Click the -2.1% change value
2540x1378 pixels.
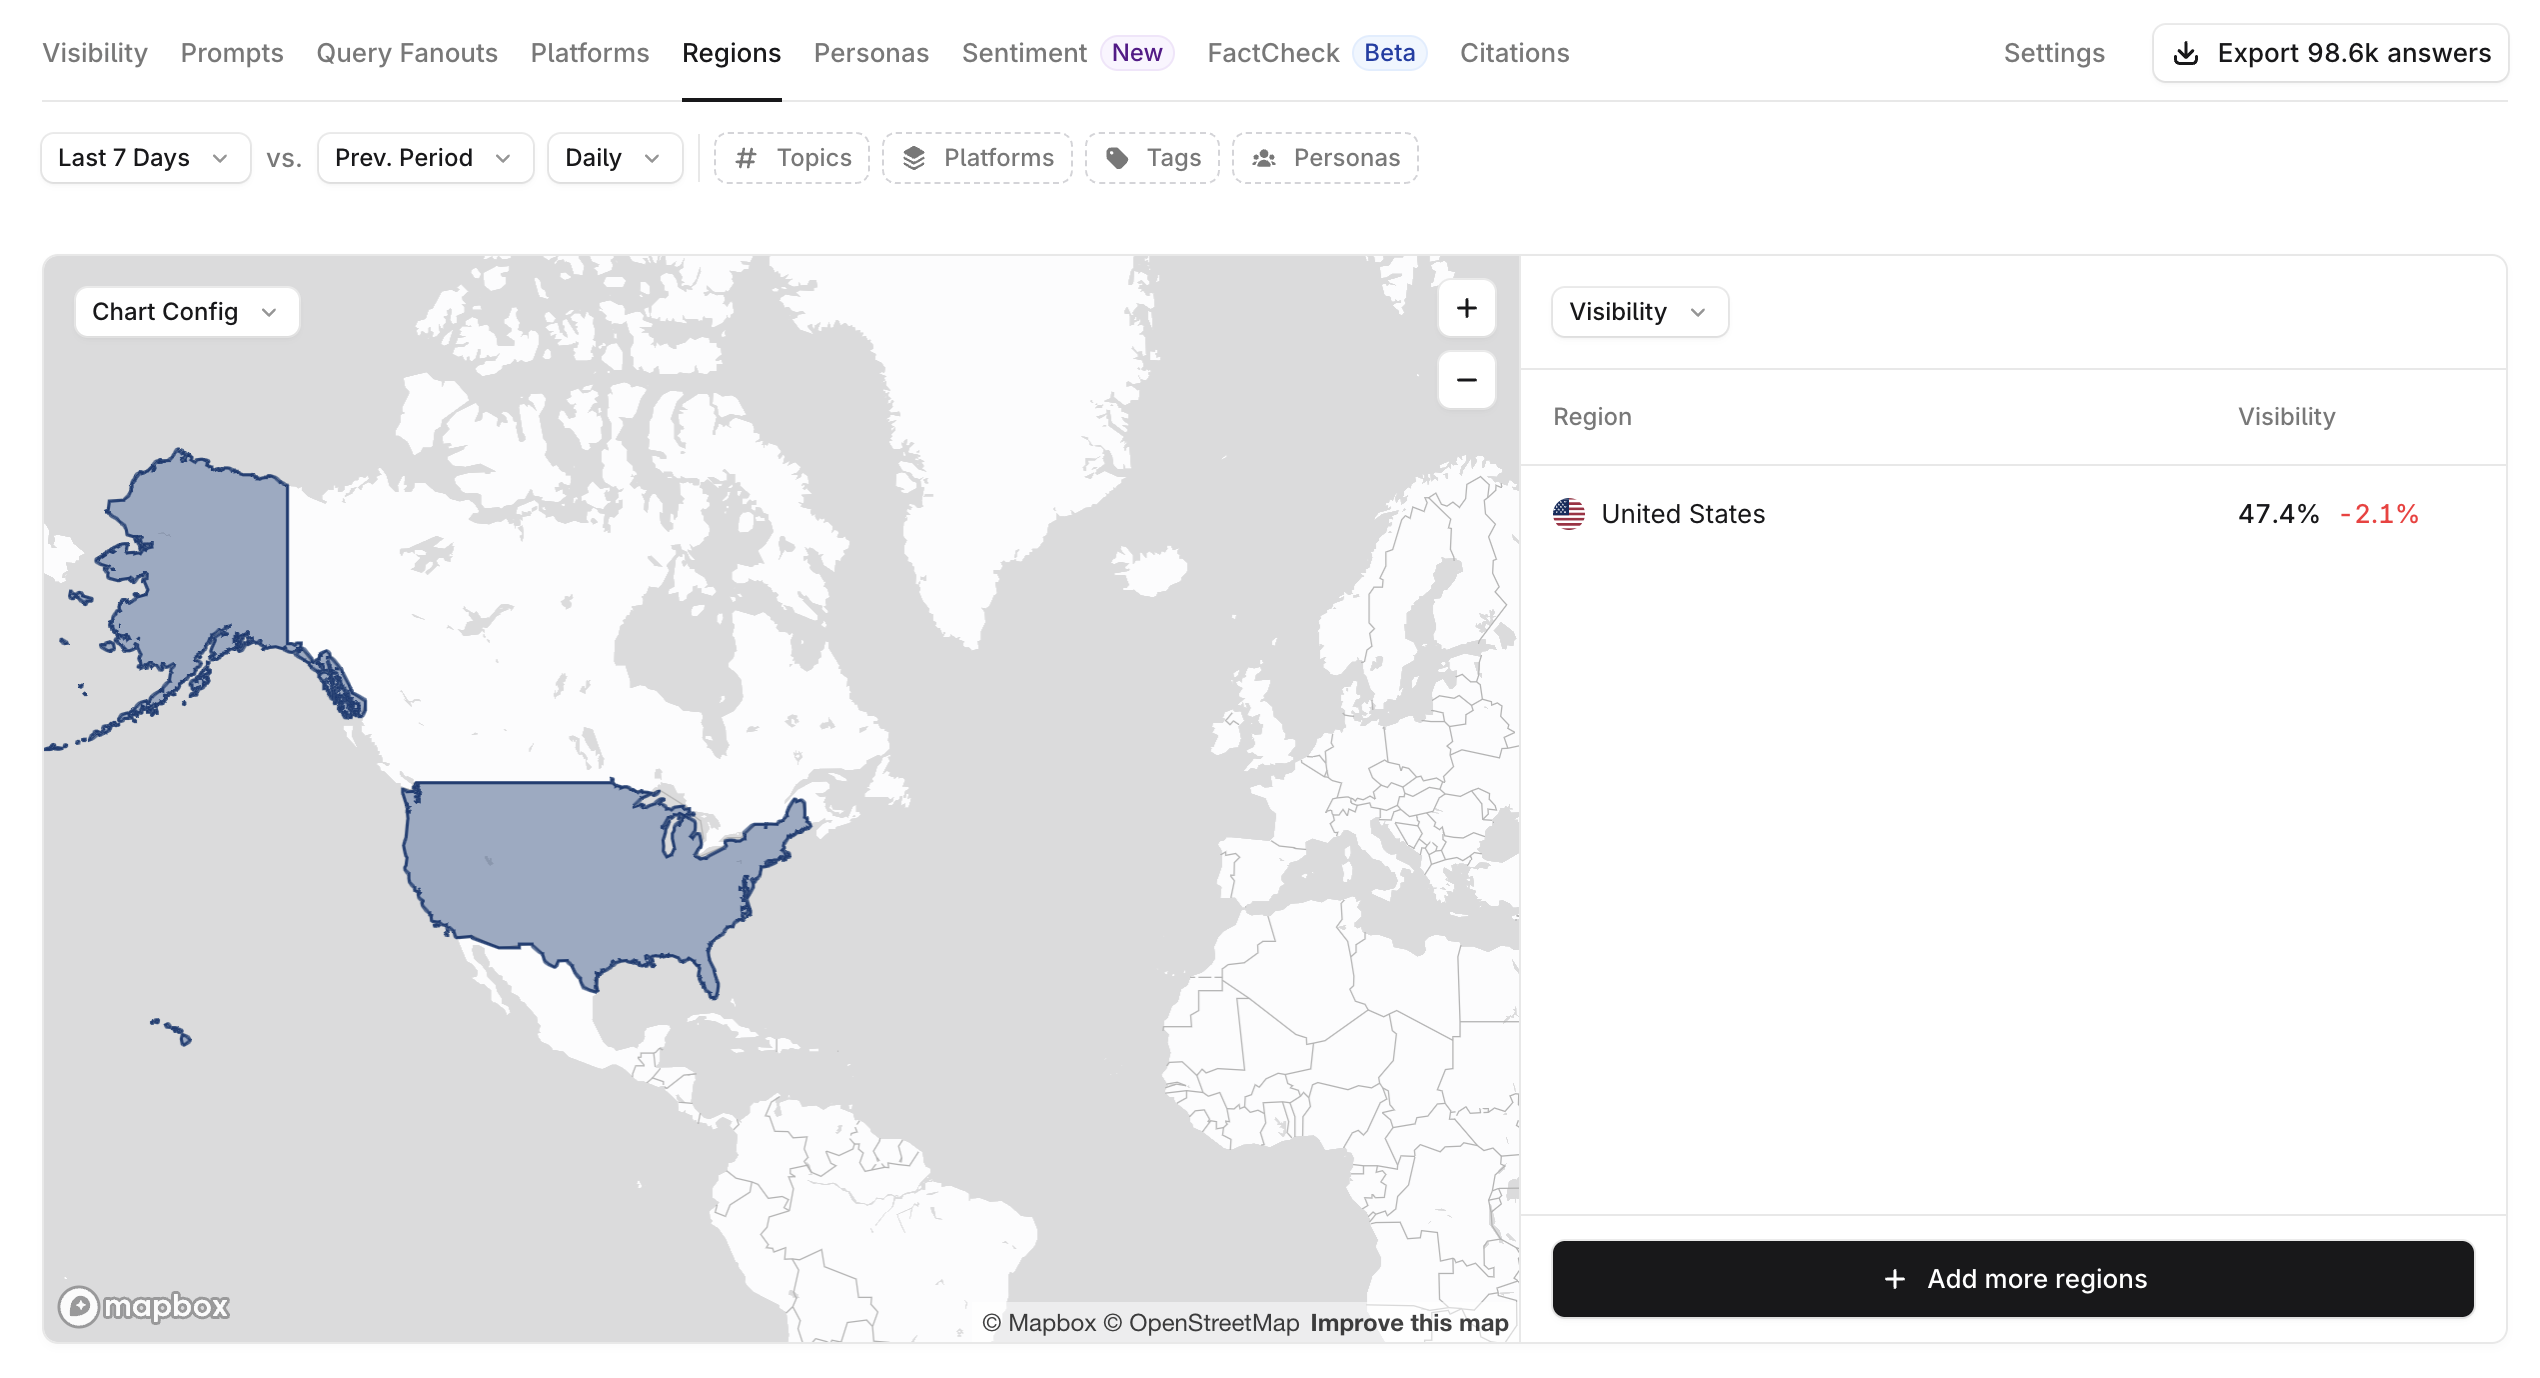pos(2379,514)
